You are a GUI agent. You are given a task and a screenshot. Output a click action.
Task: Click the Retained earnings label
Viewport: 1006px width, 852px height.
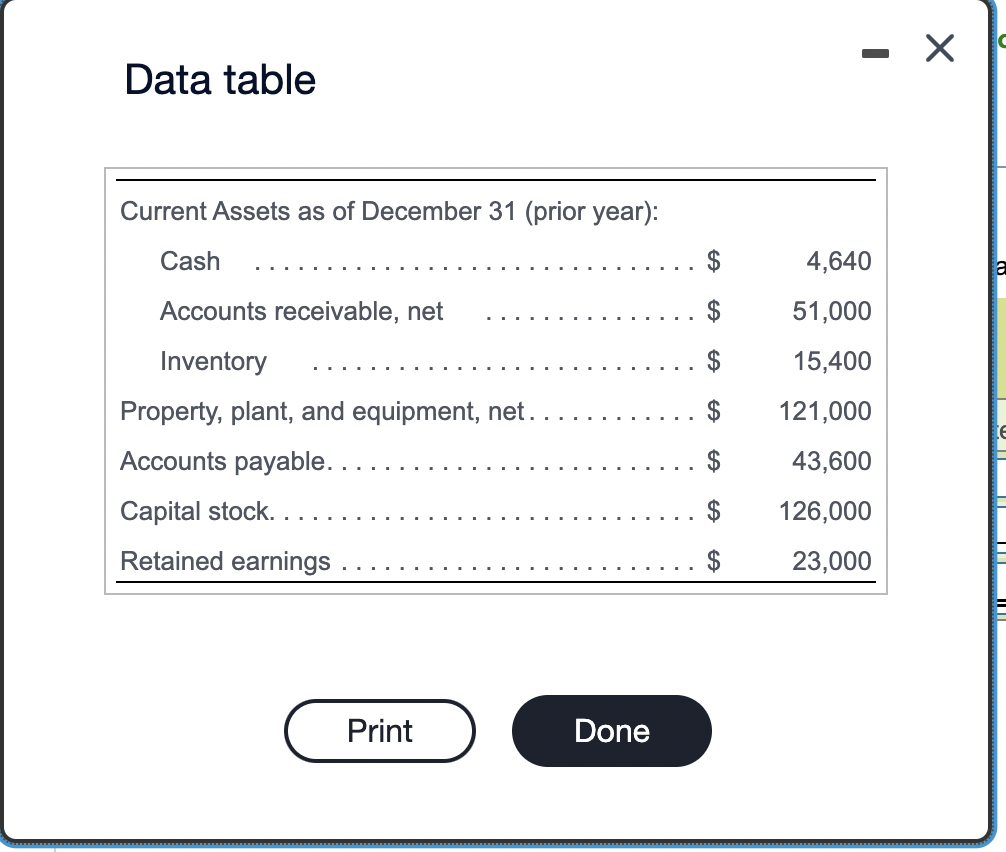225,561
